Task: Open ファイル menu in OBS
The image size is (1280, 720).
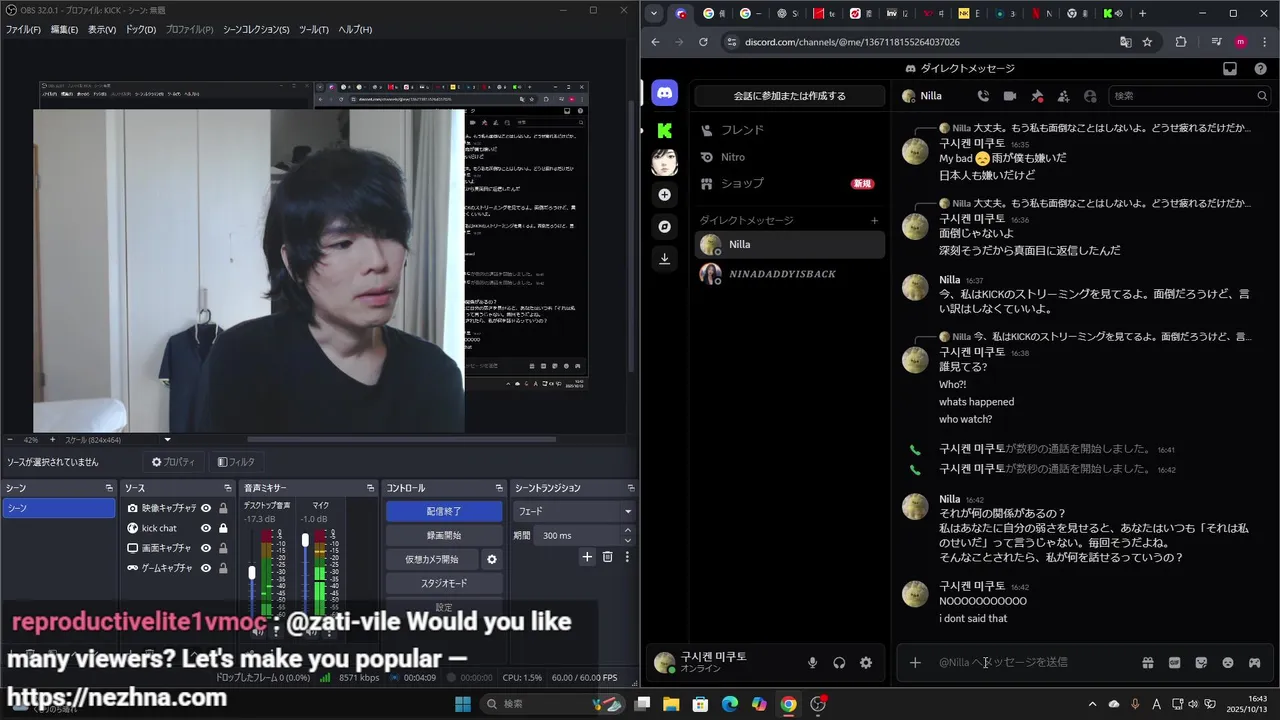Action: coord(23,29)
